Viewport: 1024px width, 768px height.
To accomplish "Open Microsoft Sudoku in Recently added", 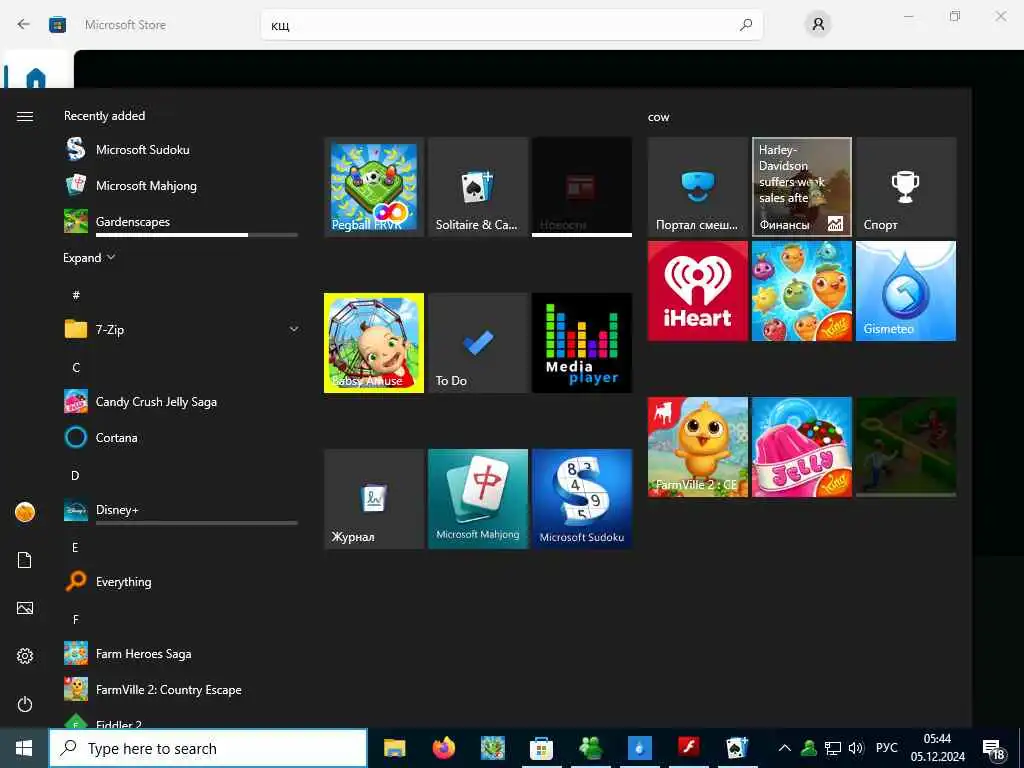I will click(x=182, y=150).
